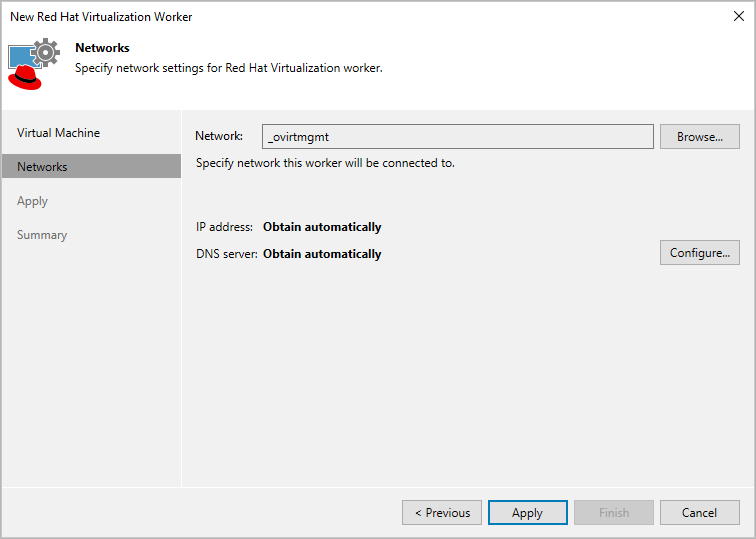Go to the Apply wizard step

pos(32,201)
